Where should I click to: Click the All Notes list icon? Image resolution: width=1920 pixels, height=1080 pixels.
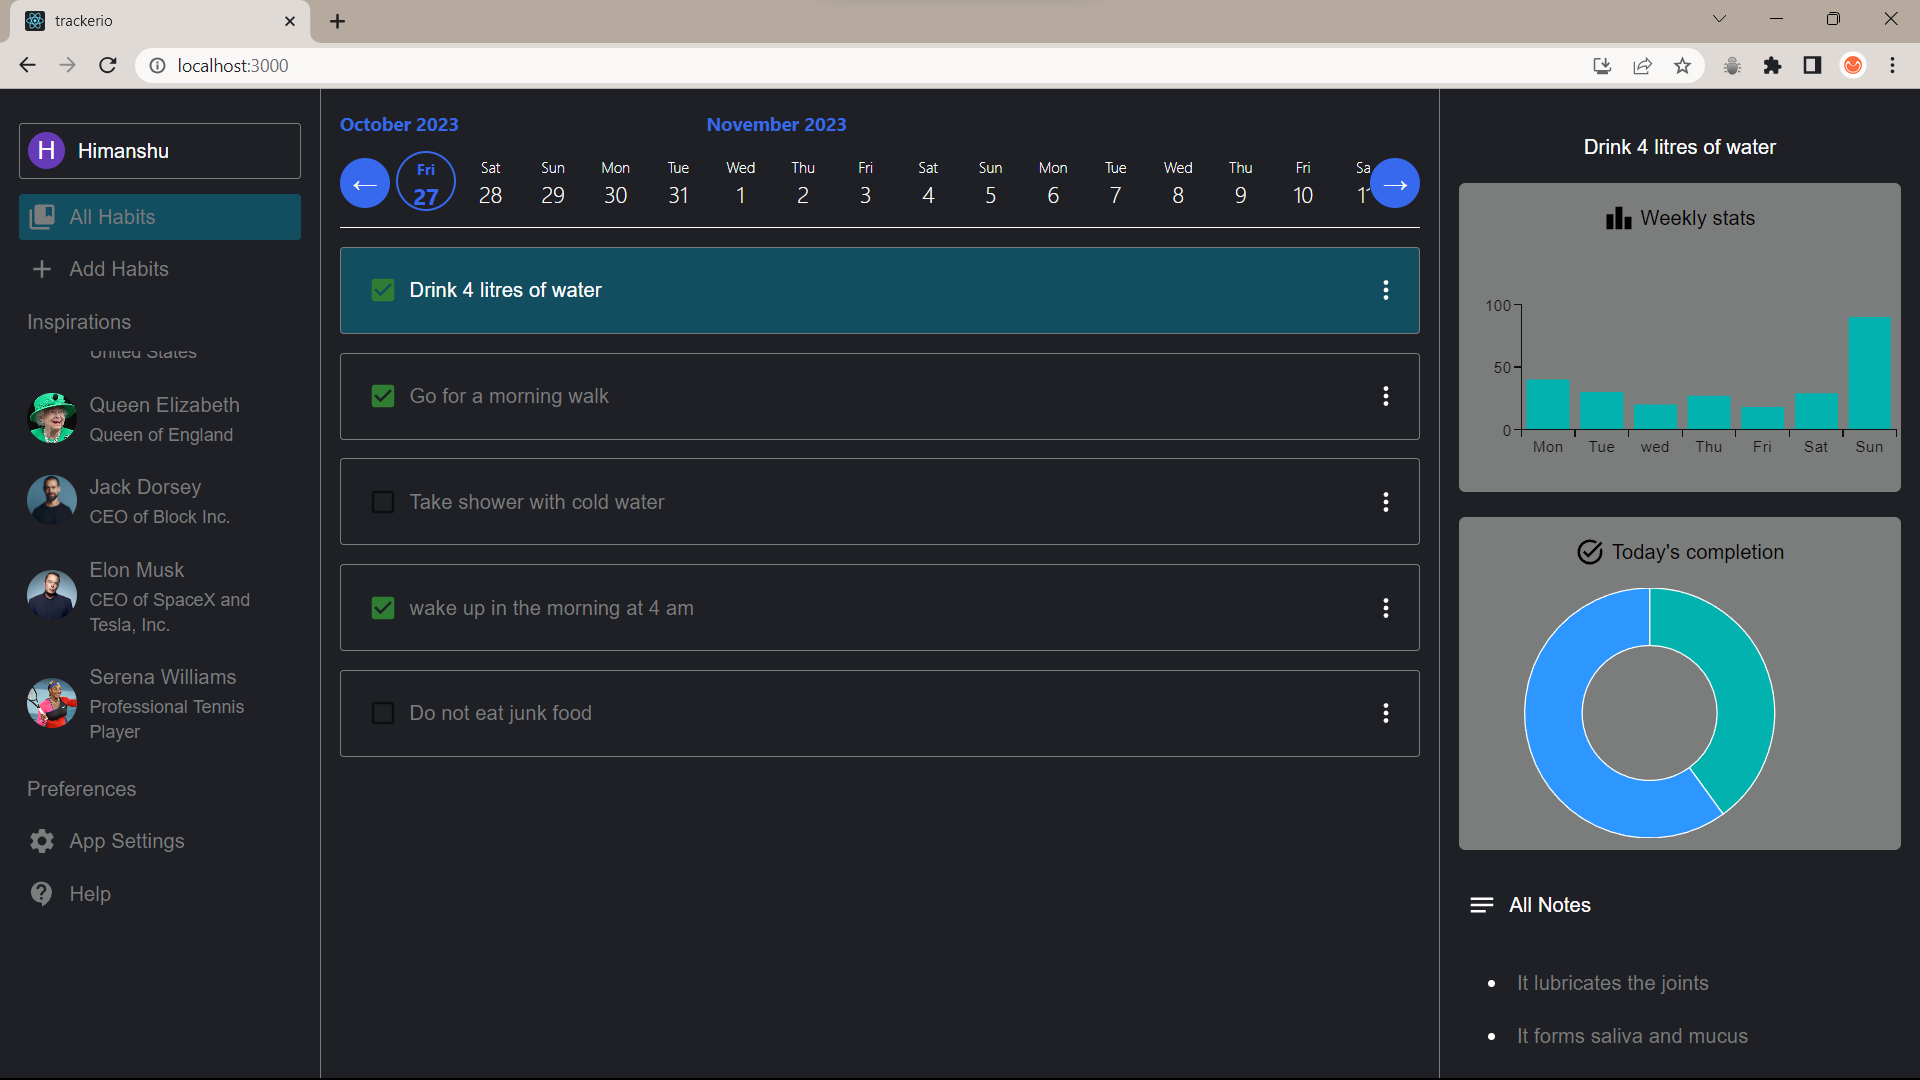tap(1481, 905)
